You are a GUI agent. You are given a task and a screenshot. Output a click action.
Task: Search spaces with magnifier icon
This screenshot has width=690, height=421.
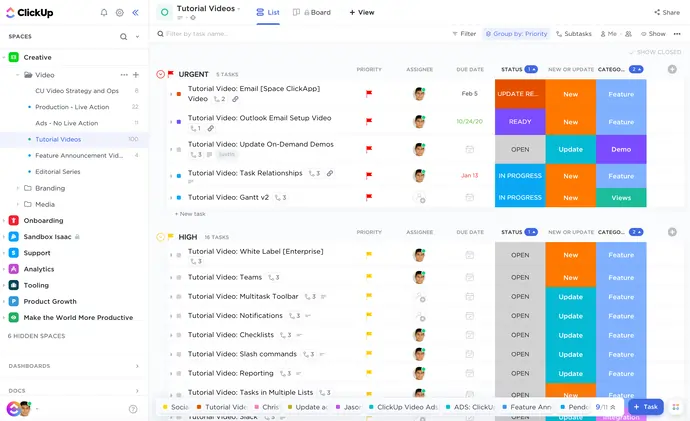click(x=124, y=37)
